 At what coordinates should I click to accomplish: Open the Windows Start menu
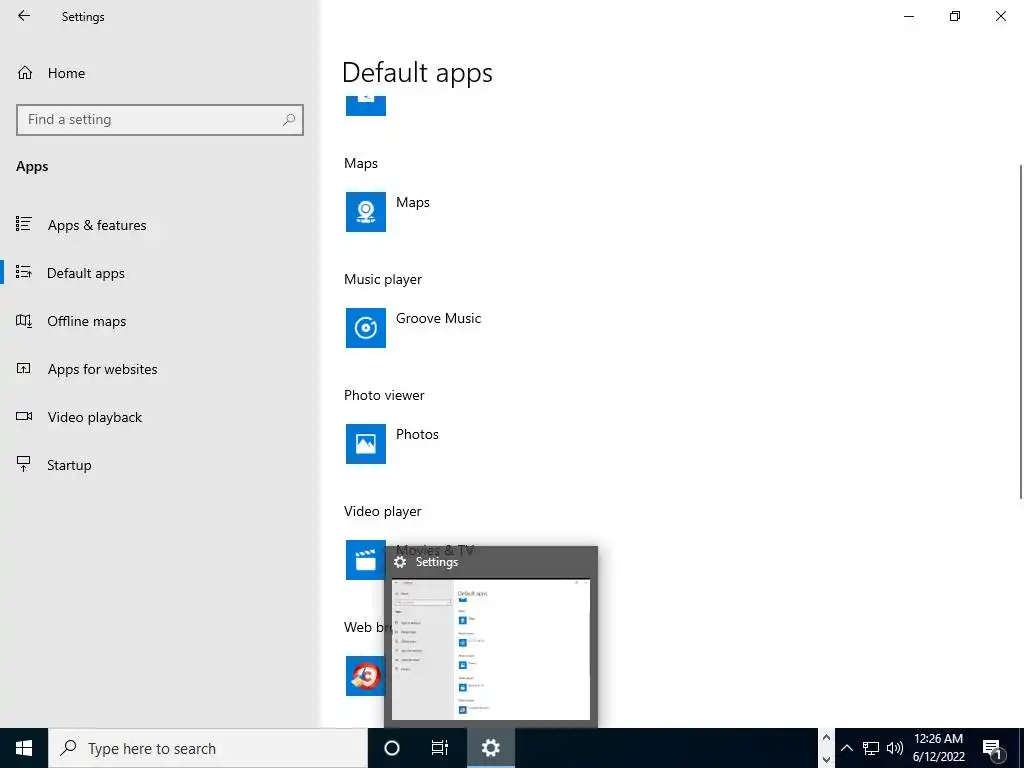(24, 748)
